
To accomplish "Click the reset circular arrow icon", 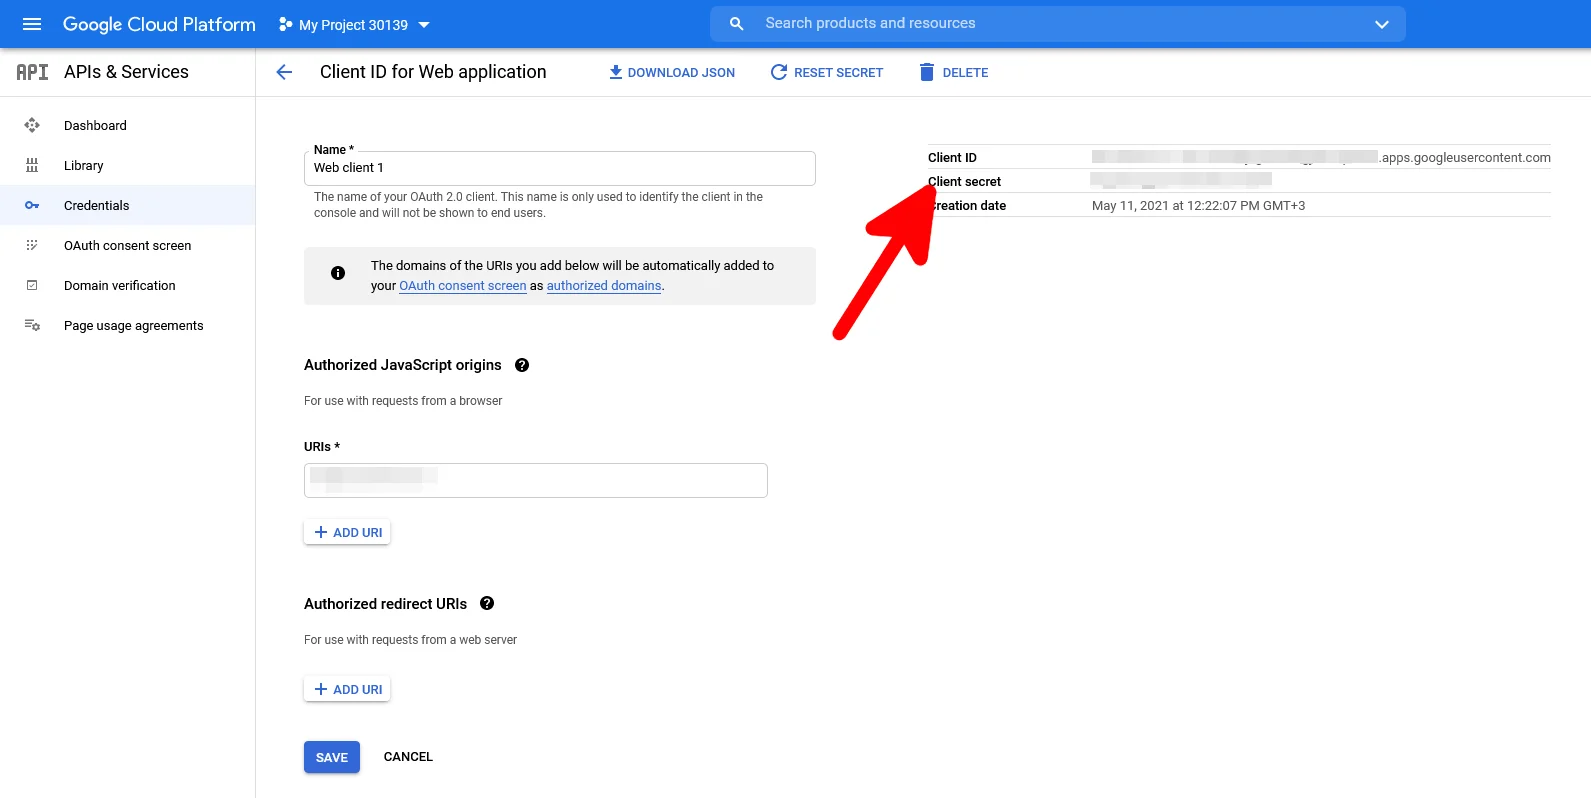I will pyautogui.click(x=778, y=72).
